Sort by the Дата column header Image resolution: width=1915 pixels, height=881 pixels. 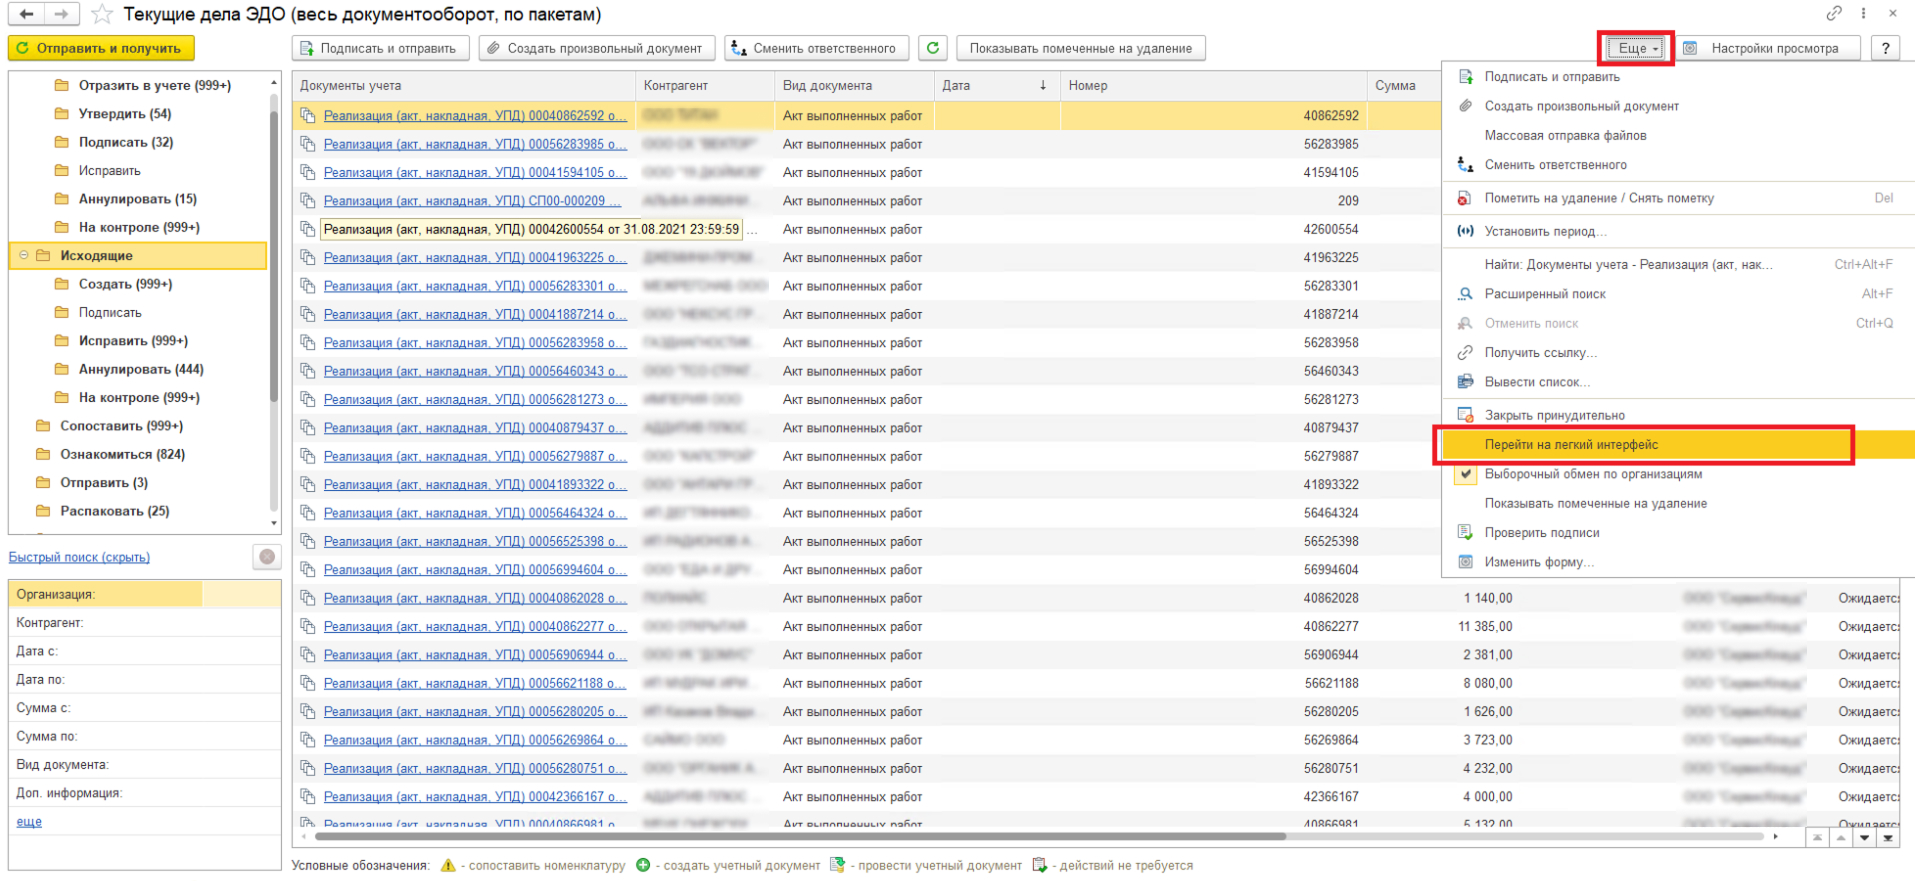coord(996,86)
